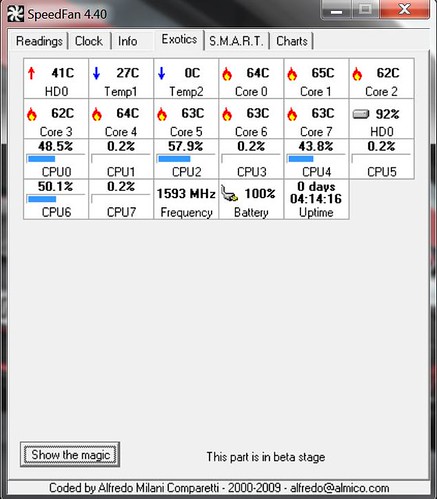Click the flame icon for Core 0

(227, 74)
